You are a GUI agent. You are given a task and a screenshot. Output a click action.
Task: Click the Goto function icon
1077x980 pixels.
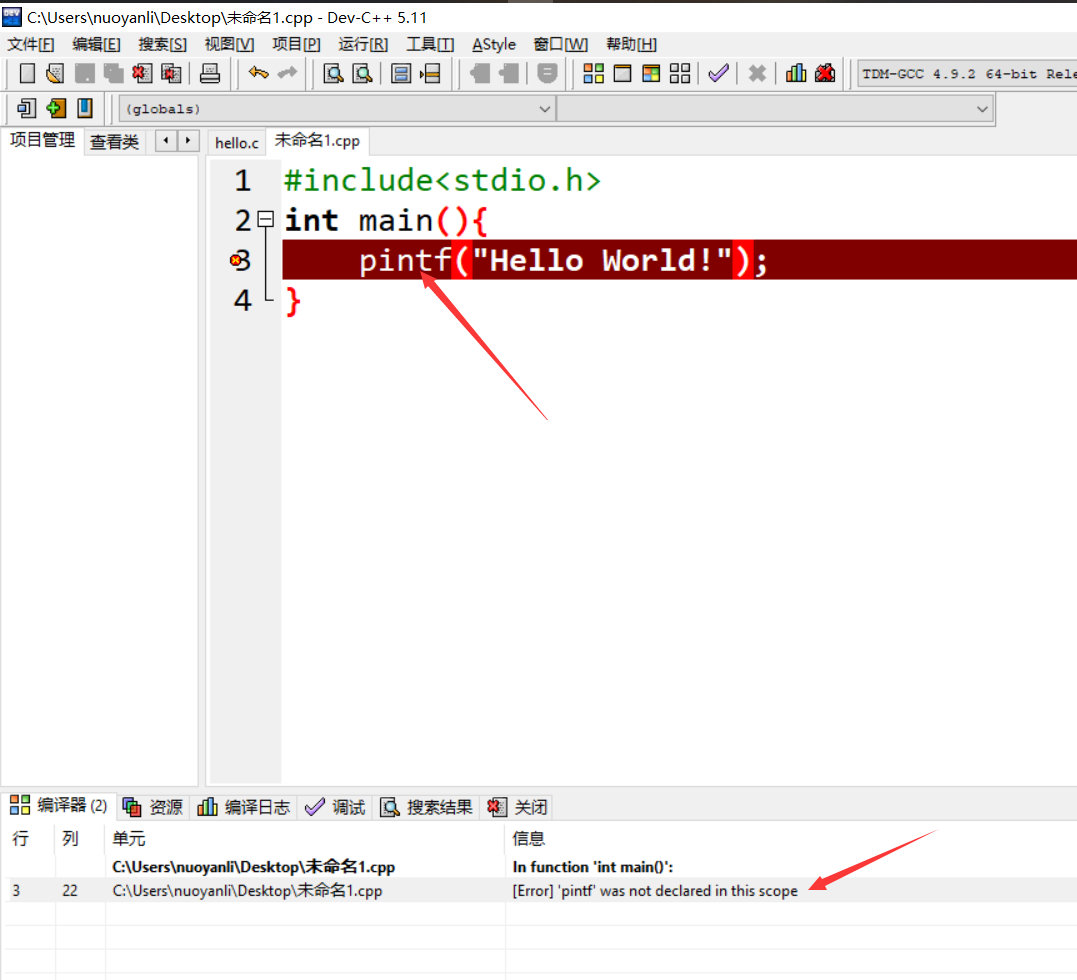[x=400, y=73]
